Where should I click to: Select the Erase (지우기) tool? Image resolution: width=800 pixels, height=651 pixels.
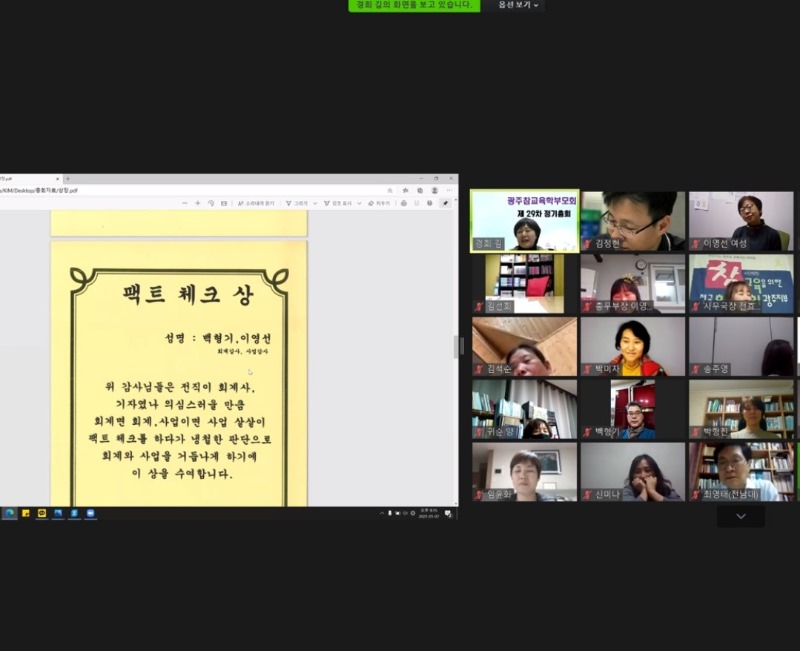coord(379,203)
